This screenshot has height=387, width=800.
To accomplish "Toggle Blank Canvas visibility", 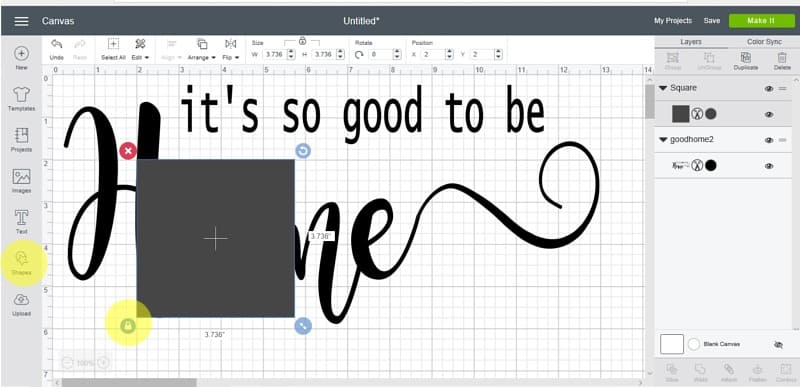I will coord(778,345).
